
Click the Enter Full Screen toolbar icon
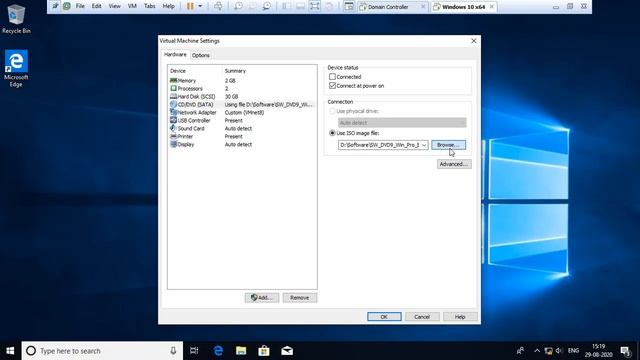coord(315,6)
